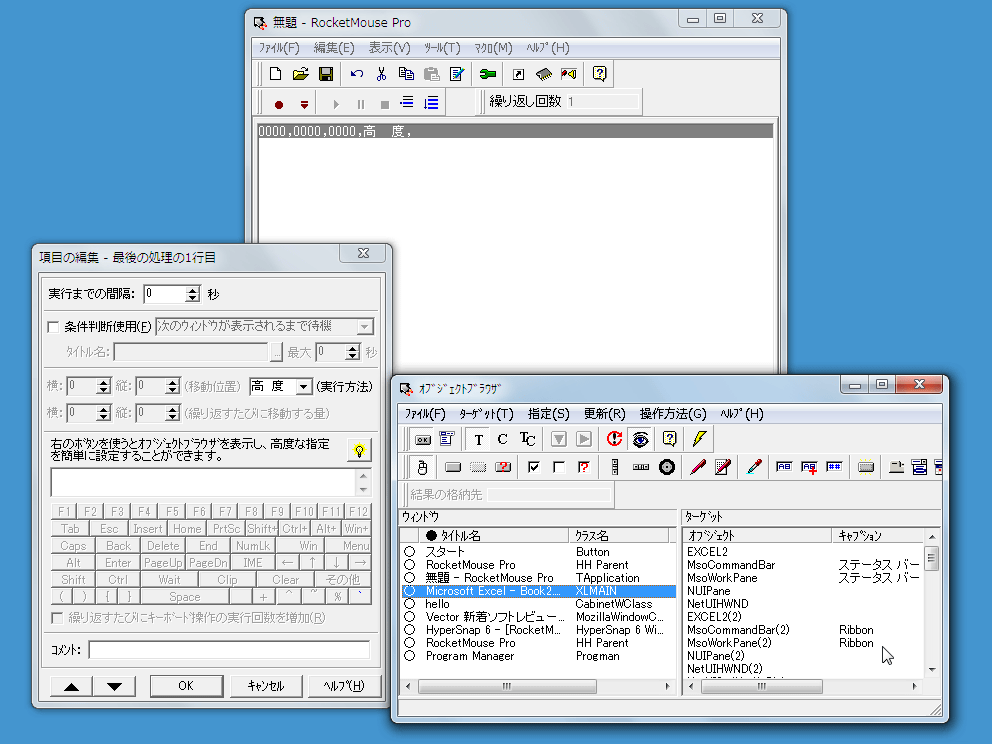Enable key operation count increase checkbox
Image resolution: width=992 pixels, height=744 pixels.
57,618
